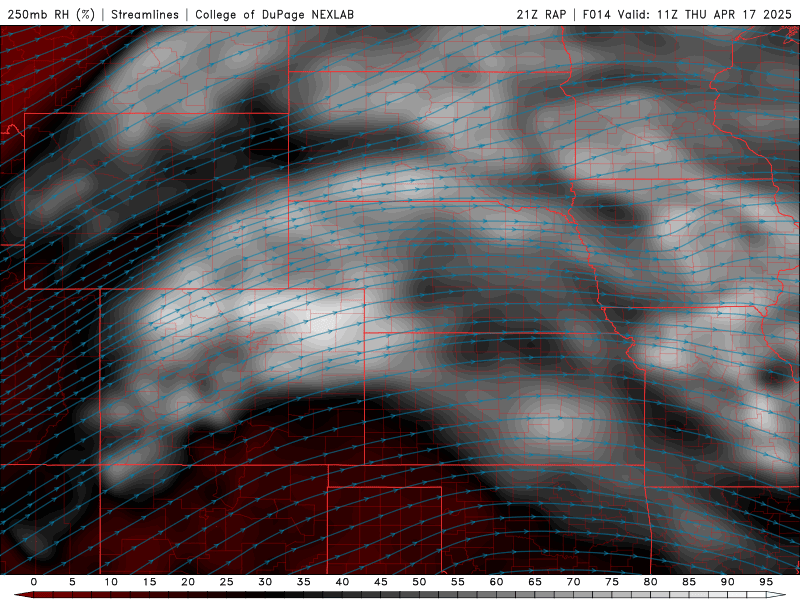Viewport: 800px width, 600px height.
Task: Click the 35 value on color scale
Action: pos(304,582)
